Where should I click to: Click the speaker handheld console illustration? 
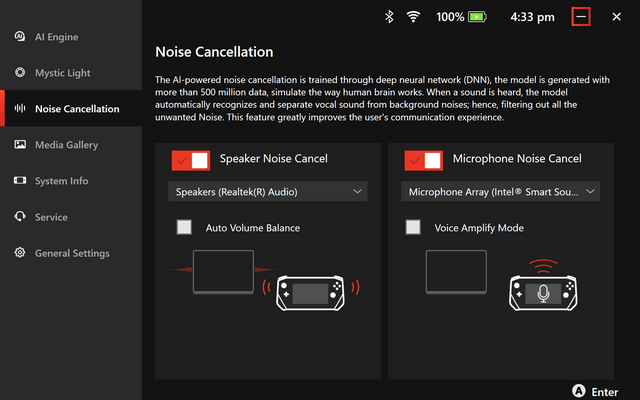click(x=310, y=292)
